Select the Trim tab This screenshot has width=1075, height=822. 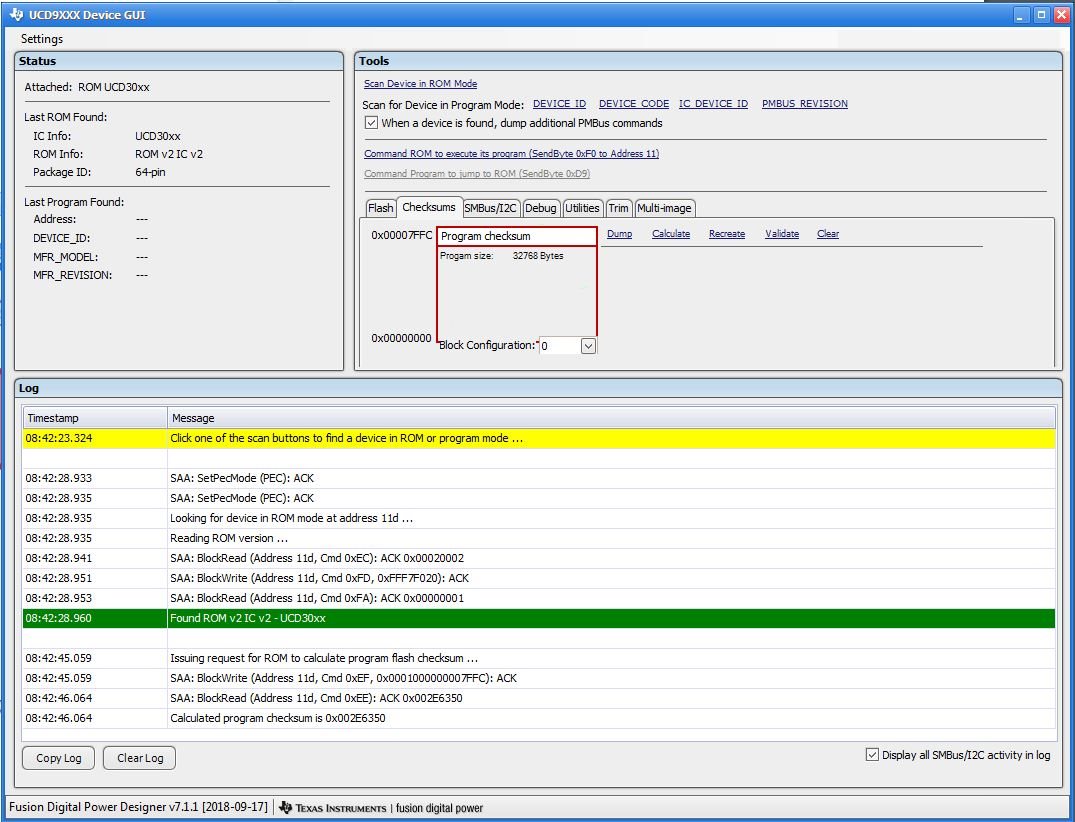[618, 208]
